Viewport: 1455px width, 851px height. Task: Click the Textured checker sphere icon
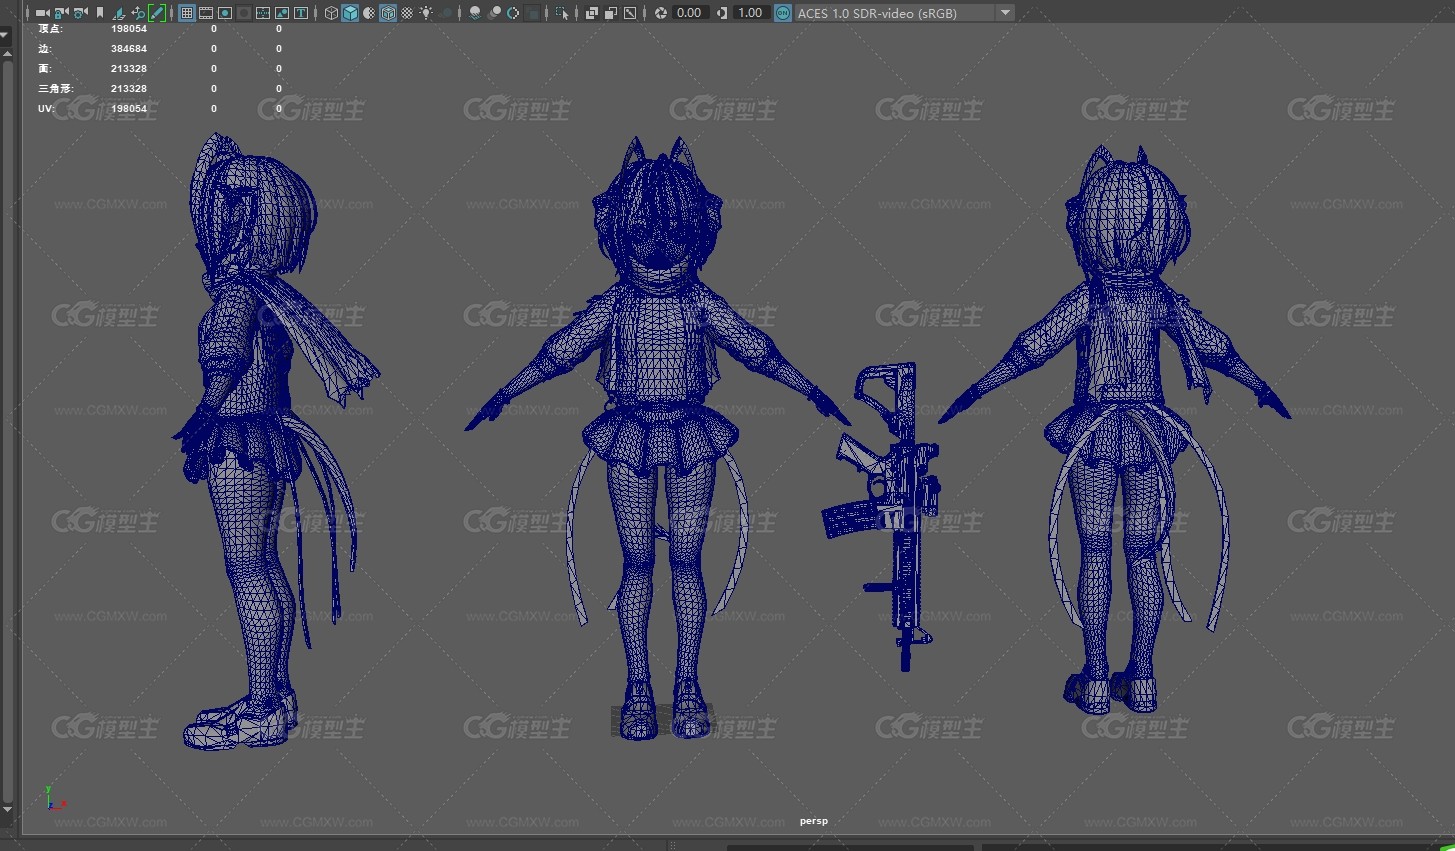point(407,13)
